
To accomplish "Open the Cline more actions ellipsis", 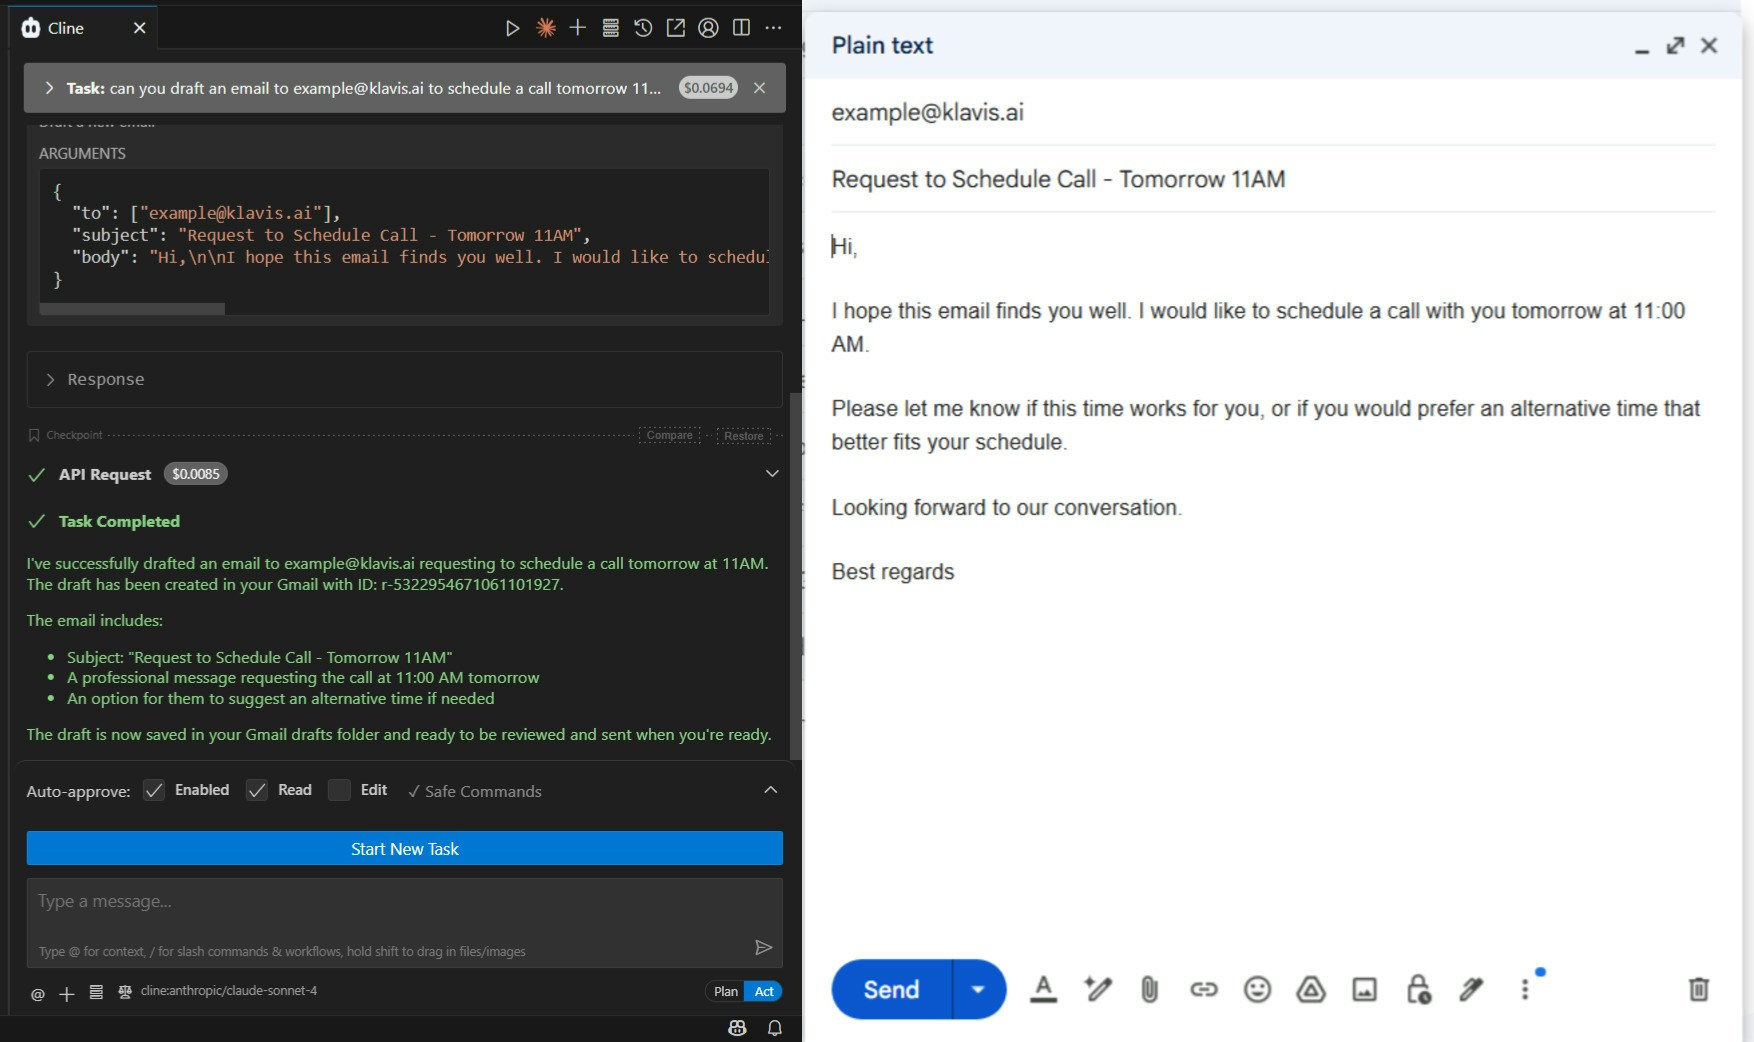I will (x=773, y=28).
